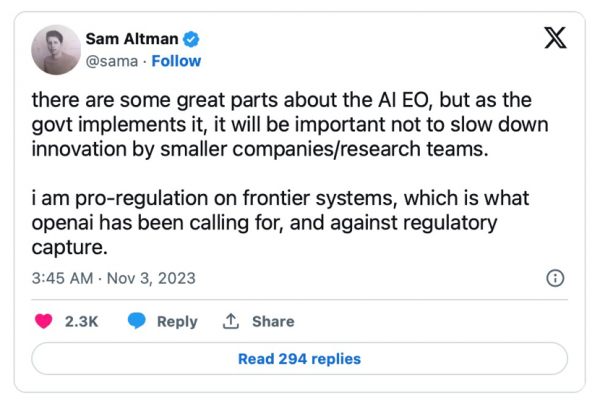600x404 pixels.
Task: Like the tweet with the heart icon
Action: (45, 321)
